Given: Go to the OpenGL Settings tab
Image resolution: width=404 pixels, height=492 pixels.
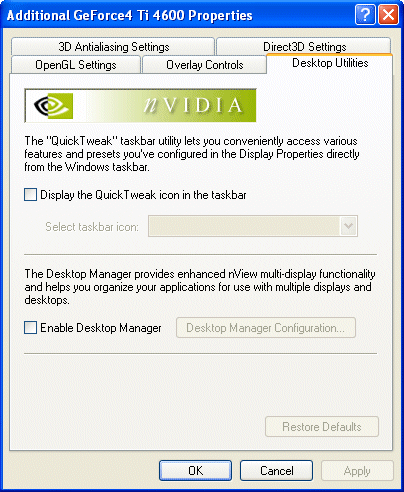Looking at the screenshot, I should pyautogui.click(x=76, y=65).
